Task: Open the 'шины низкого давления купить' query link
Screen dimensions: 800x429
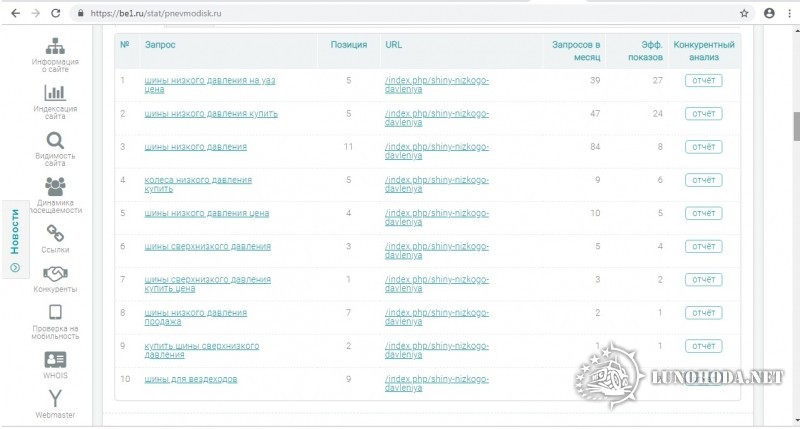Action: (x=211, y=113)
